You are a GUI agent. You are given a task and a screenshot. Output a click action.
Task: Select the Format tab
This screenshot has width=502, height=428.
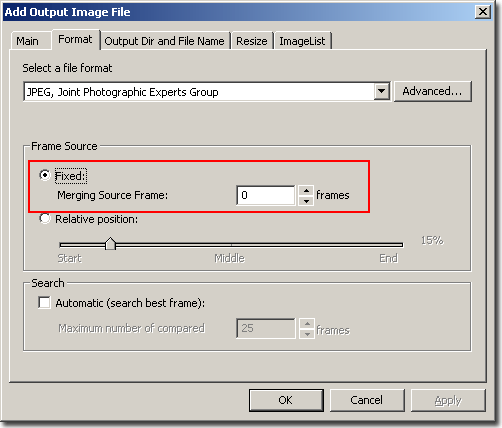[75, 39]
